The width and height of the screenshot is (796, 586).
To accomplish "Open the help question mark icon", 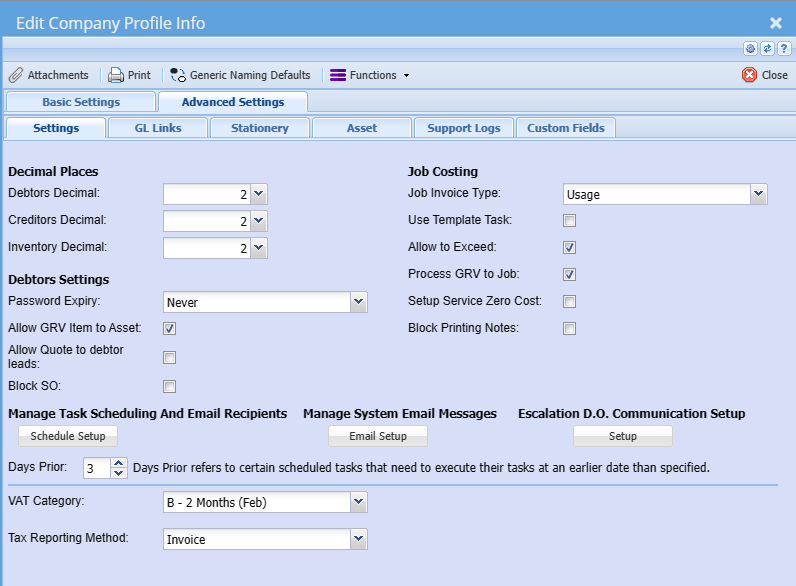I will coord(783,48).
